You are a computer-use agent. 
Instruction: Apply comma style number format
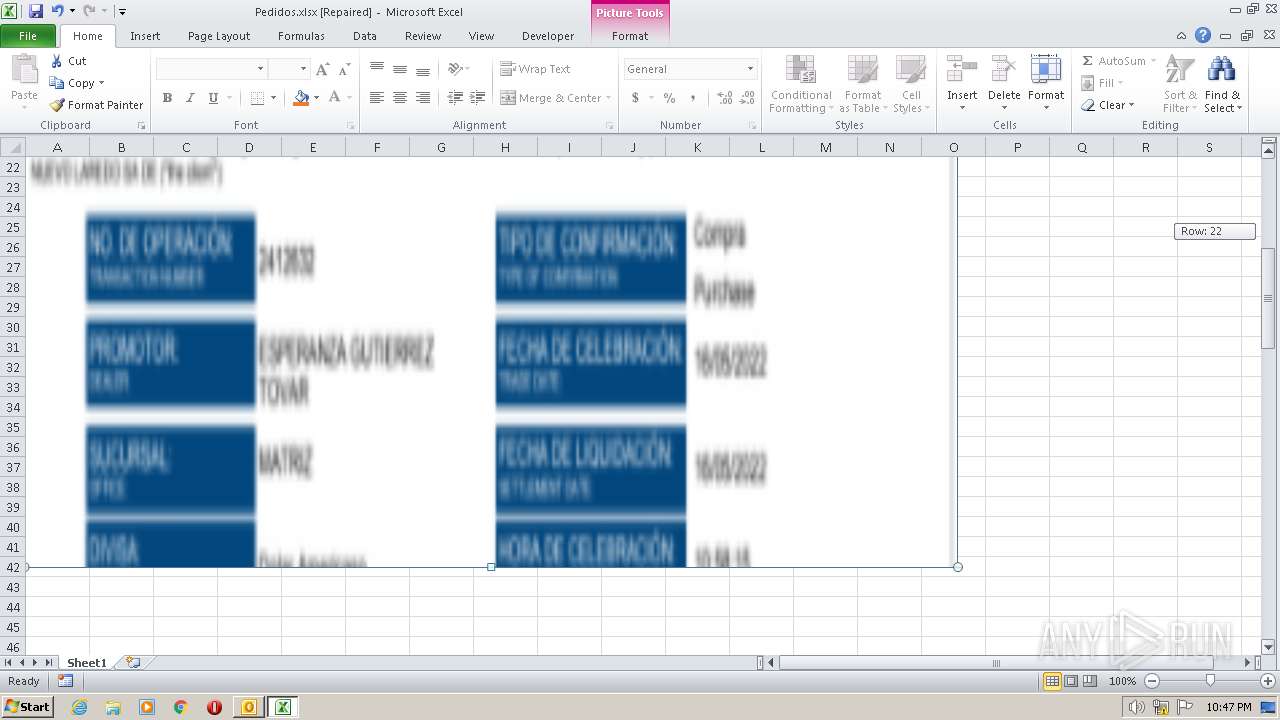pos(693,98)
